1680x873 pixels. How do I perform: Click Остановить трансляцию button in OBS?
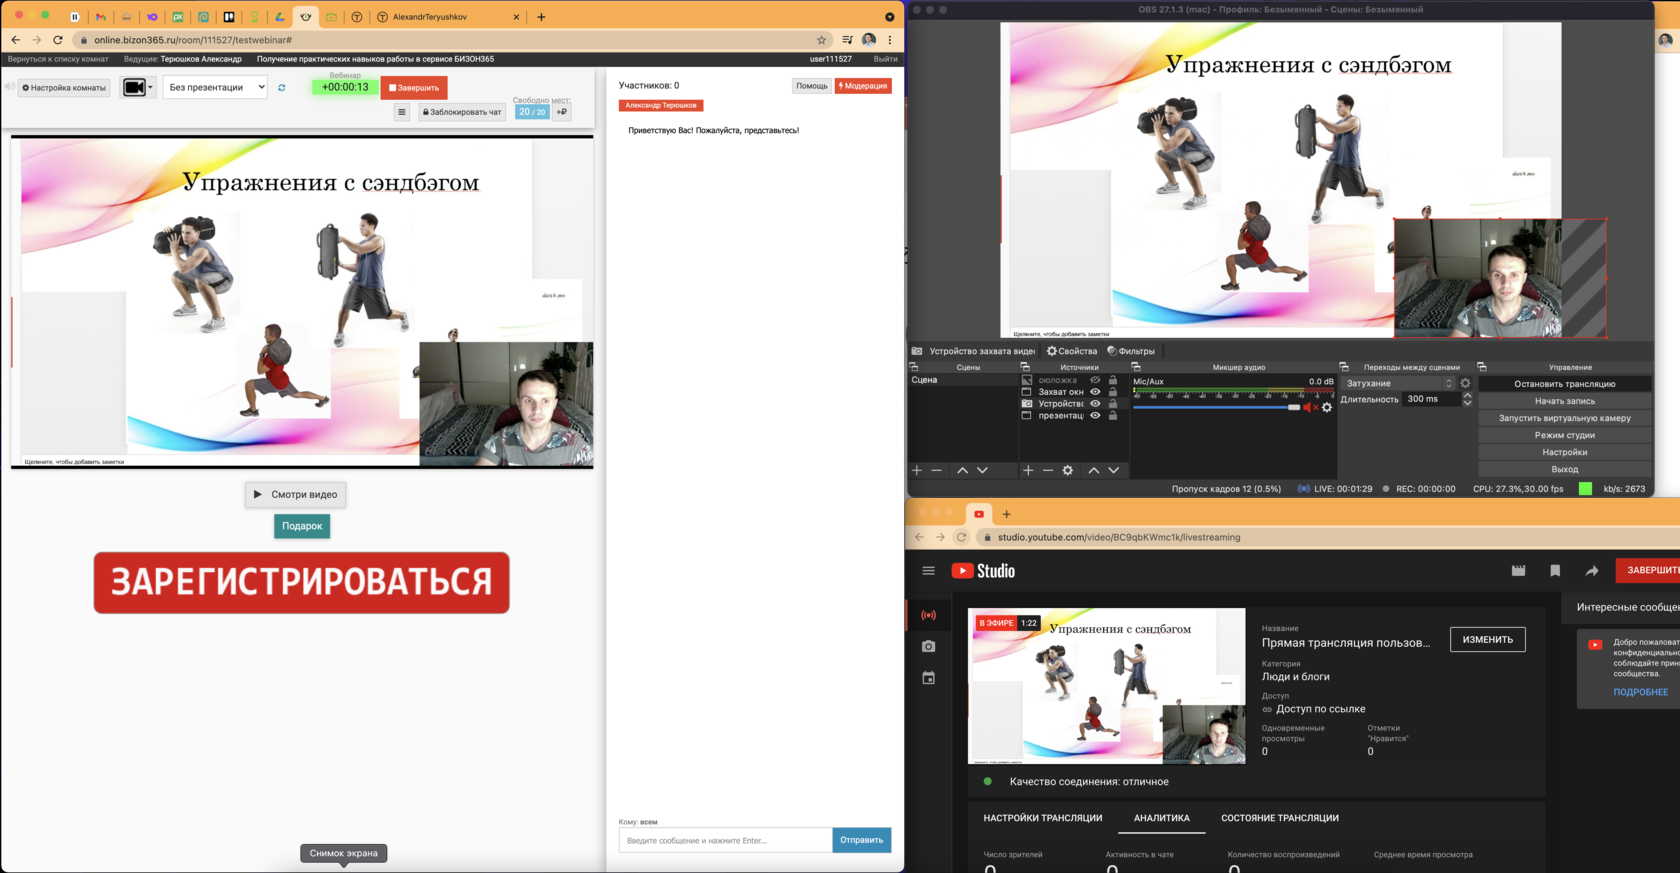pyautogui.click(x=1564, y=384)
